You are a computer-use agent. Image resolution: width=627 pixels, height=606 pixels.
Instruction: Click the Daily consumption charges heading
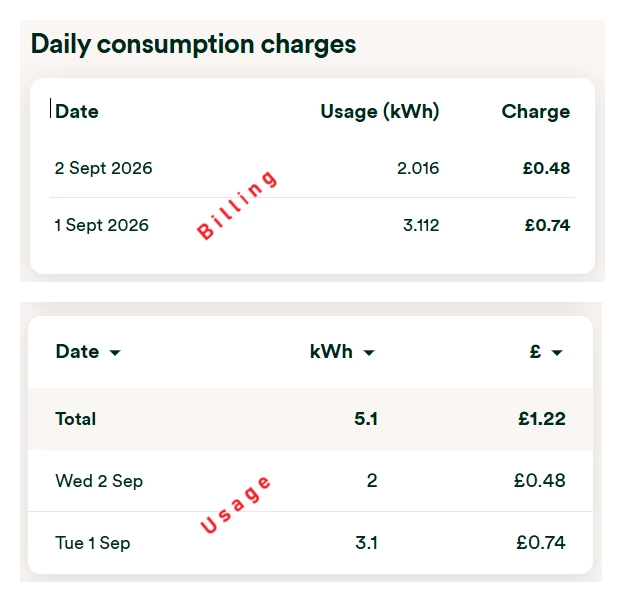194,44
